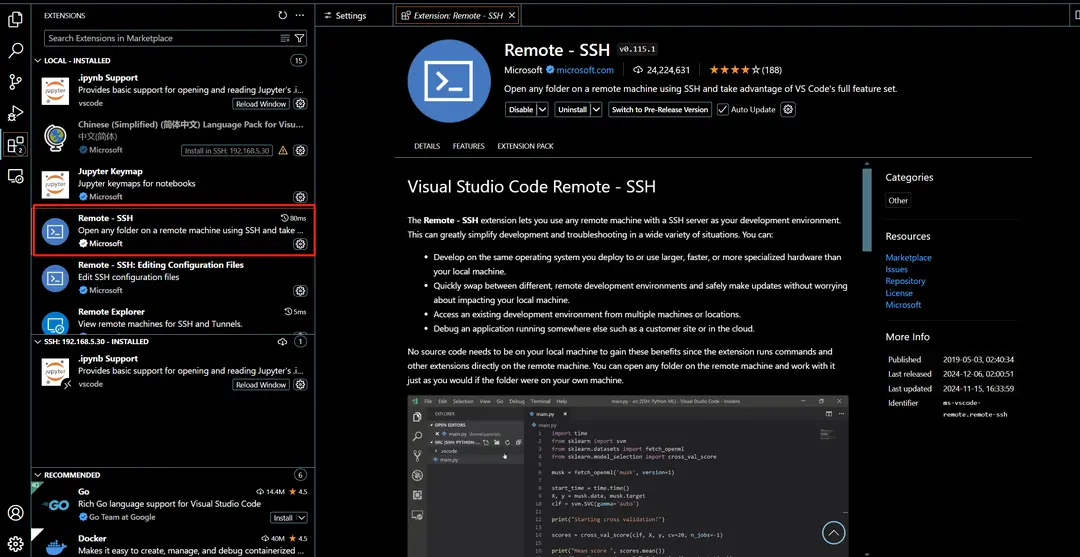The width and height of the screenshot is (1080, 557).
Task: Open the License resource link
Action: 899,293
